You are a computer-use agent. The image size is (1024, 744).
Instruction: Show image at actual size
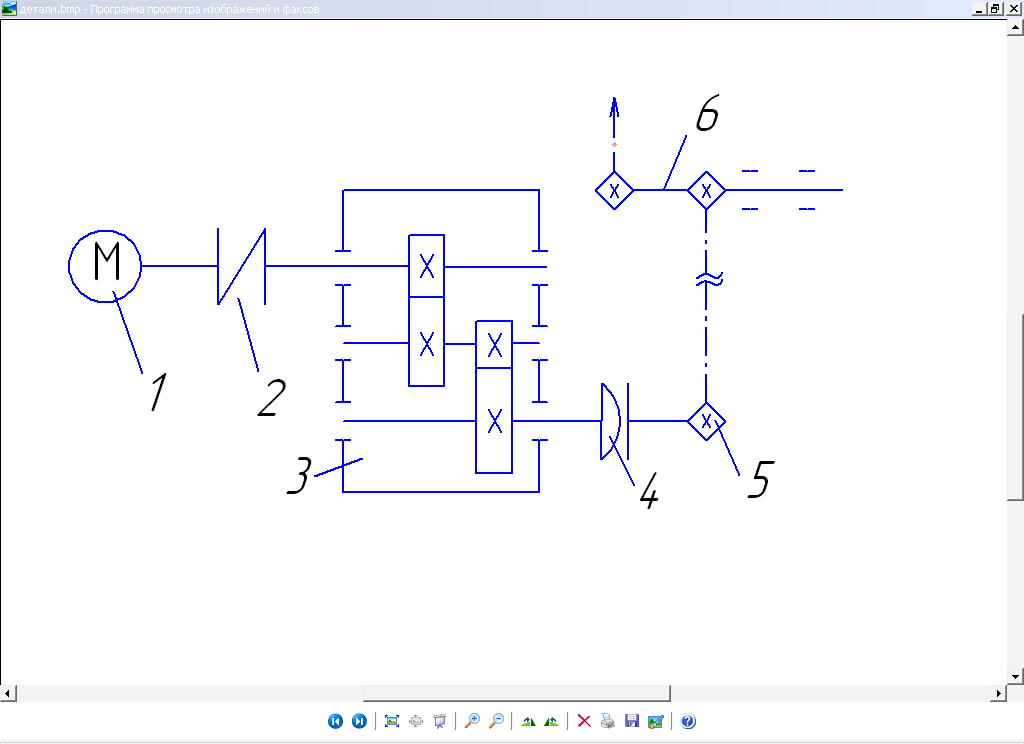(416, 721)
